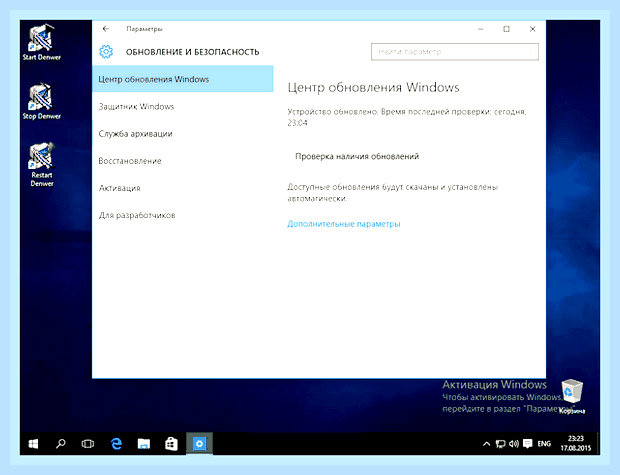Open the Action Center notifications icon
Image resolution: width=620 pixels, height=475 pixels.
[x=527, y=444]
